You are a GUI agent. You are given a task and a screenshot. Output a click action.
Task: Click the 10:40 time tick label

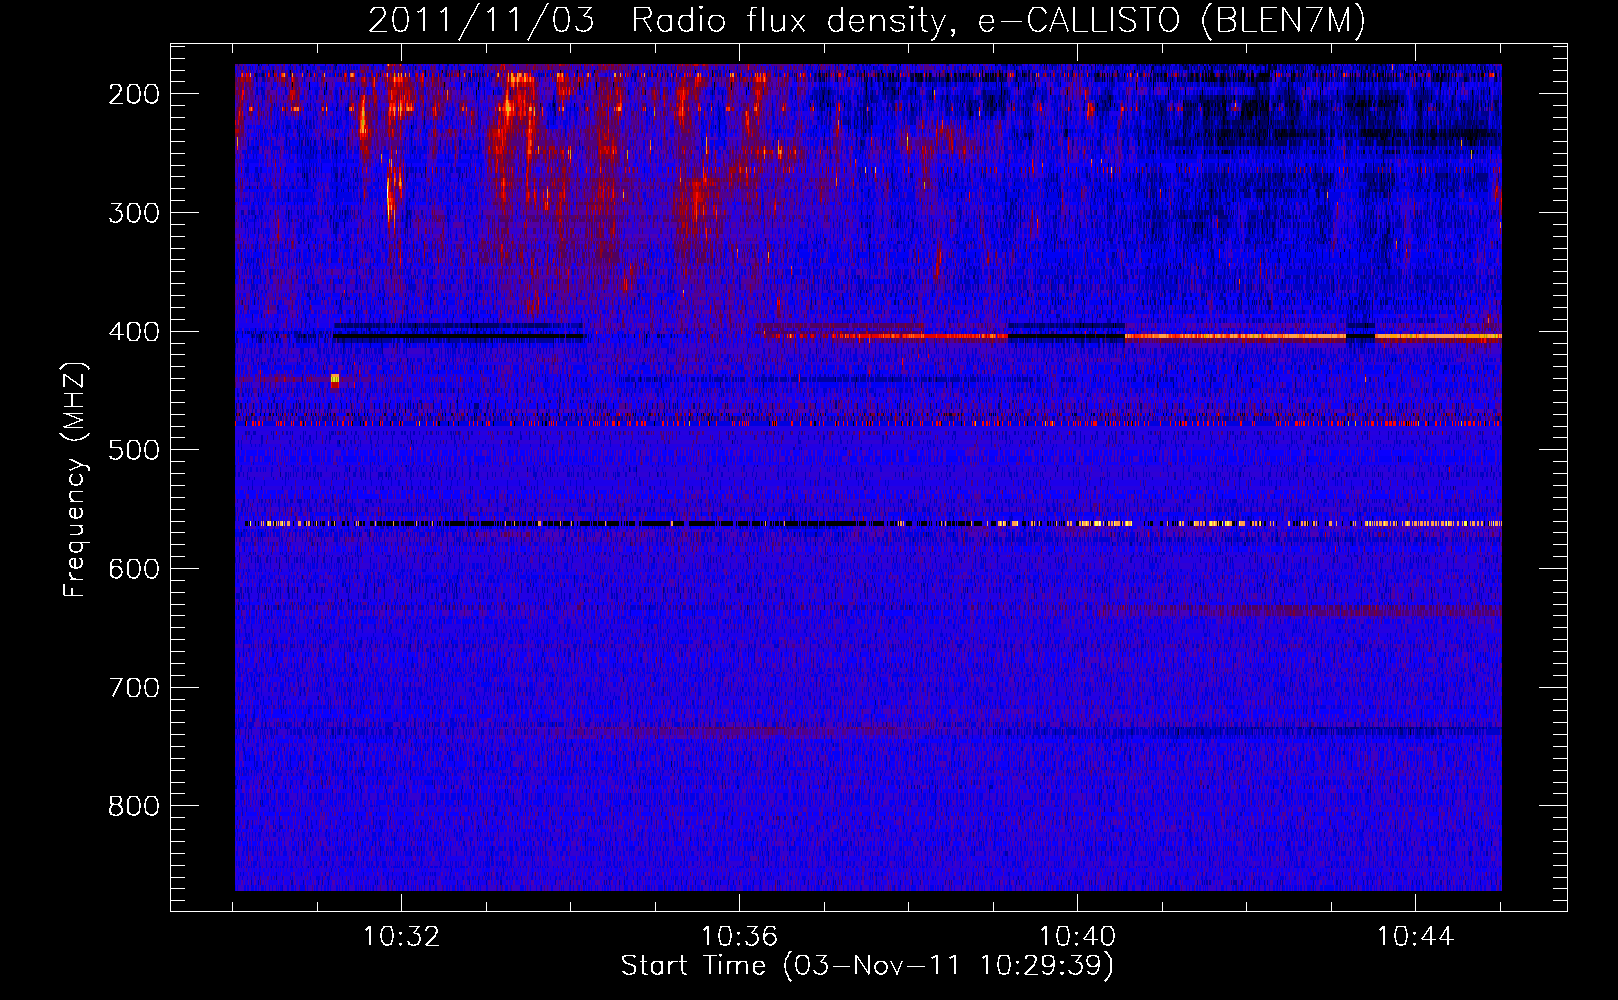tap(1077, 936)
